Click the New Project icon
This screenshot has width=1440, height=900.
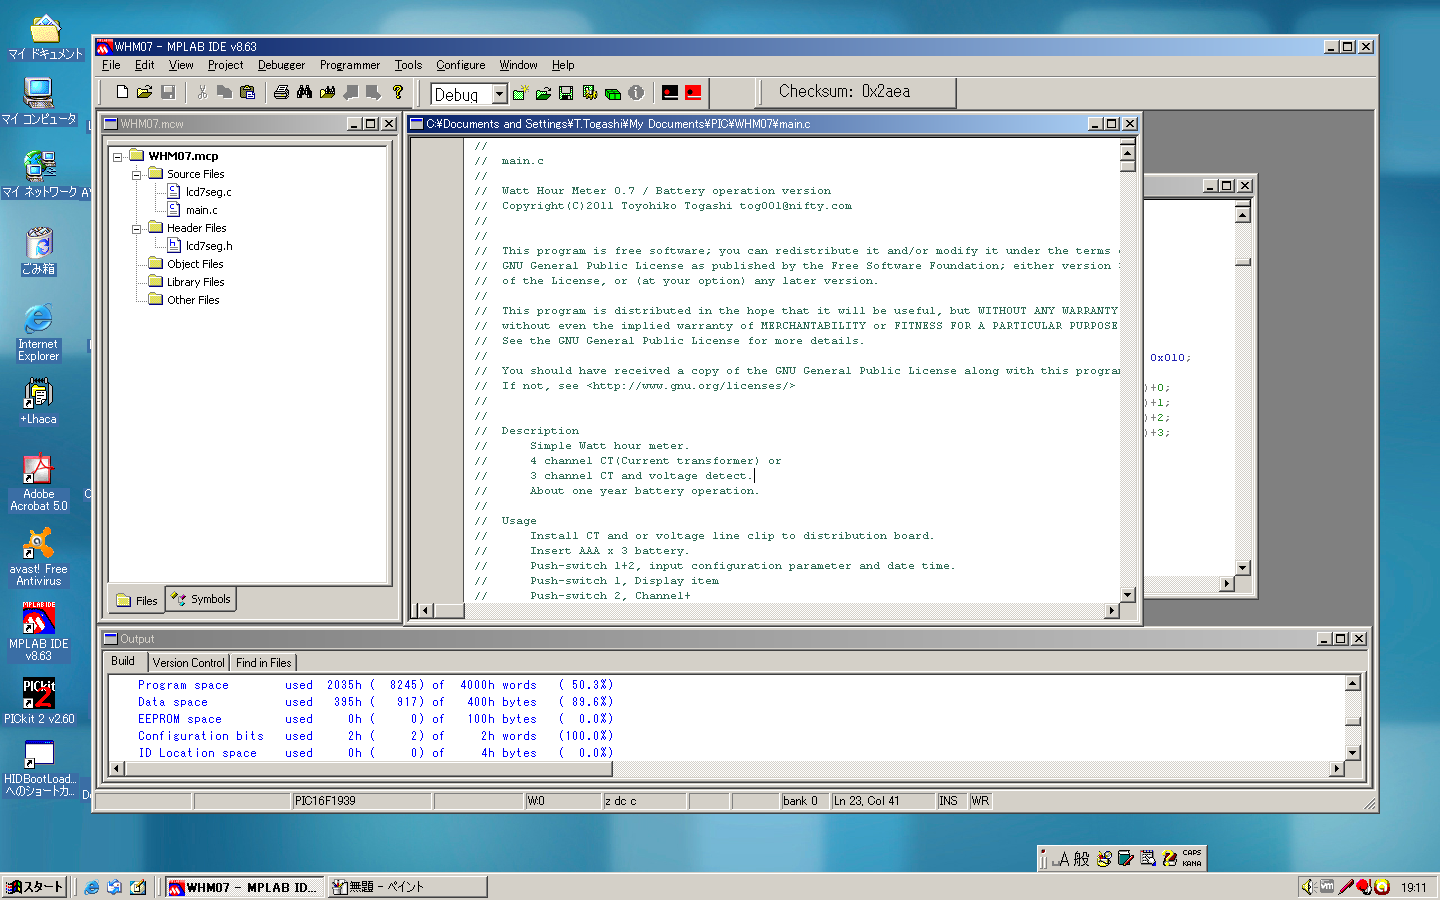[x=520, y=93]
